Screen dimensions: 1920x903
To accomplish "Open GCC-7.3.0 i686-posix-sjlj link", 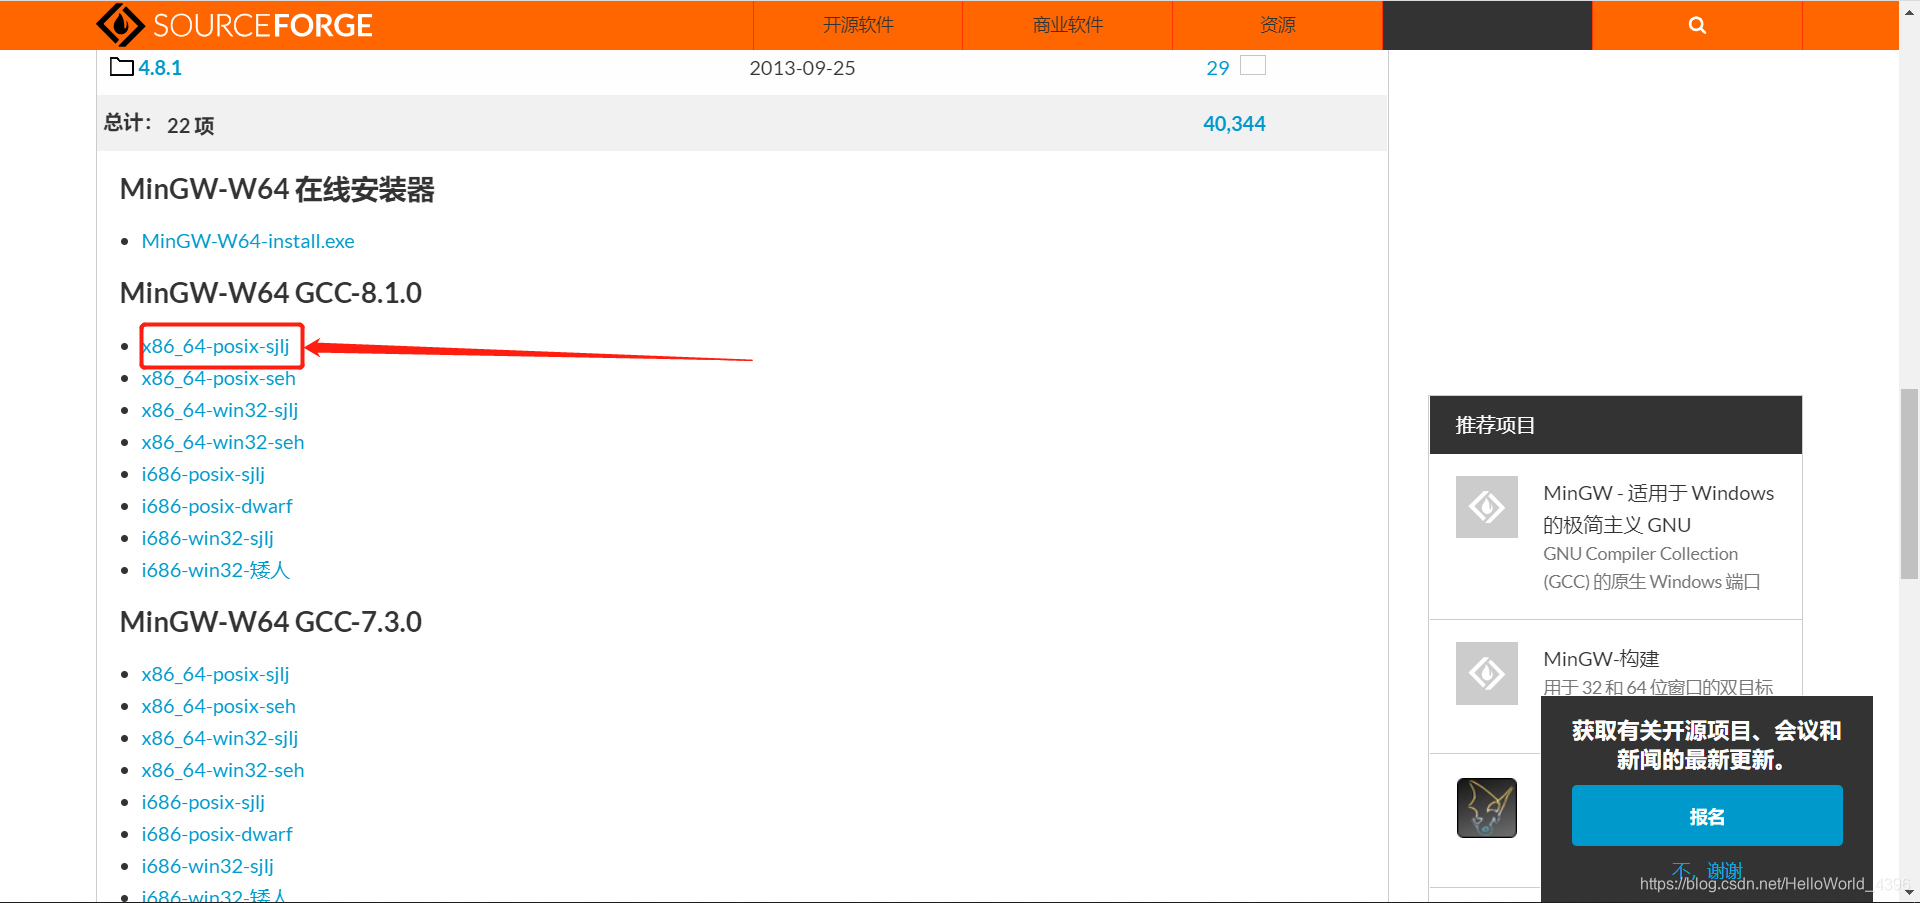I will click(x=203, y=802).
